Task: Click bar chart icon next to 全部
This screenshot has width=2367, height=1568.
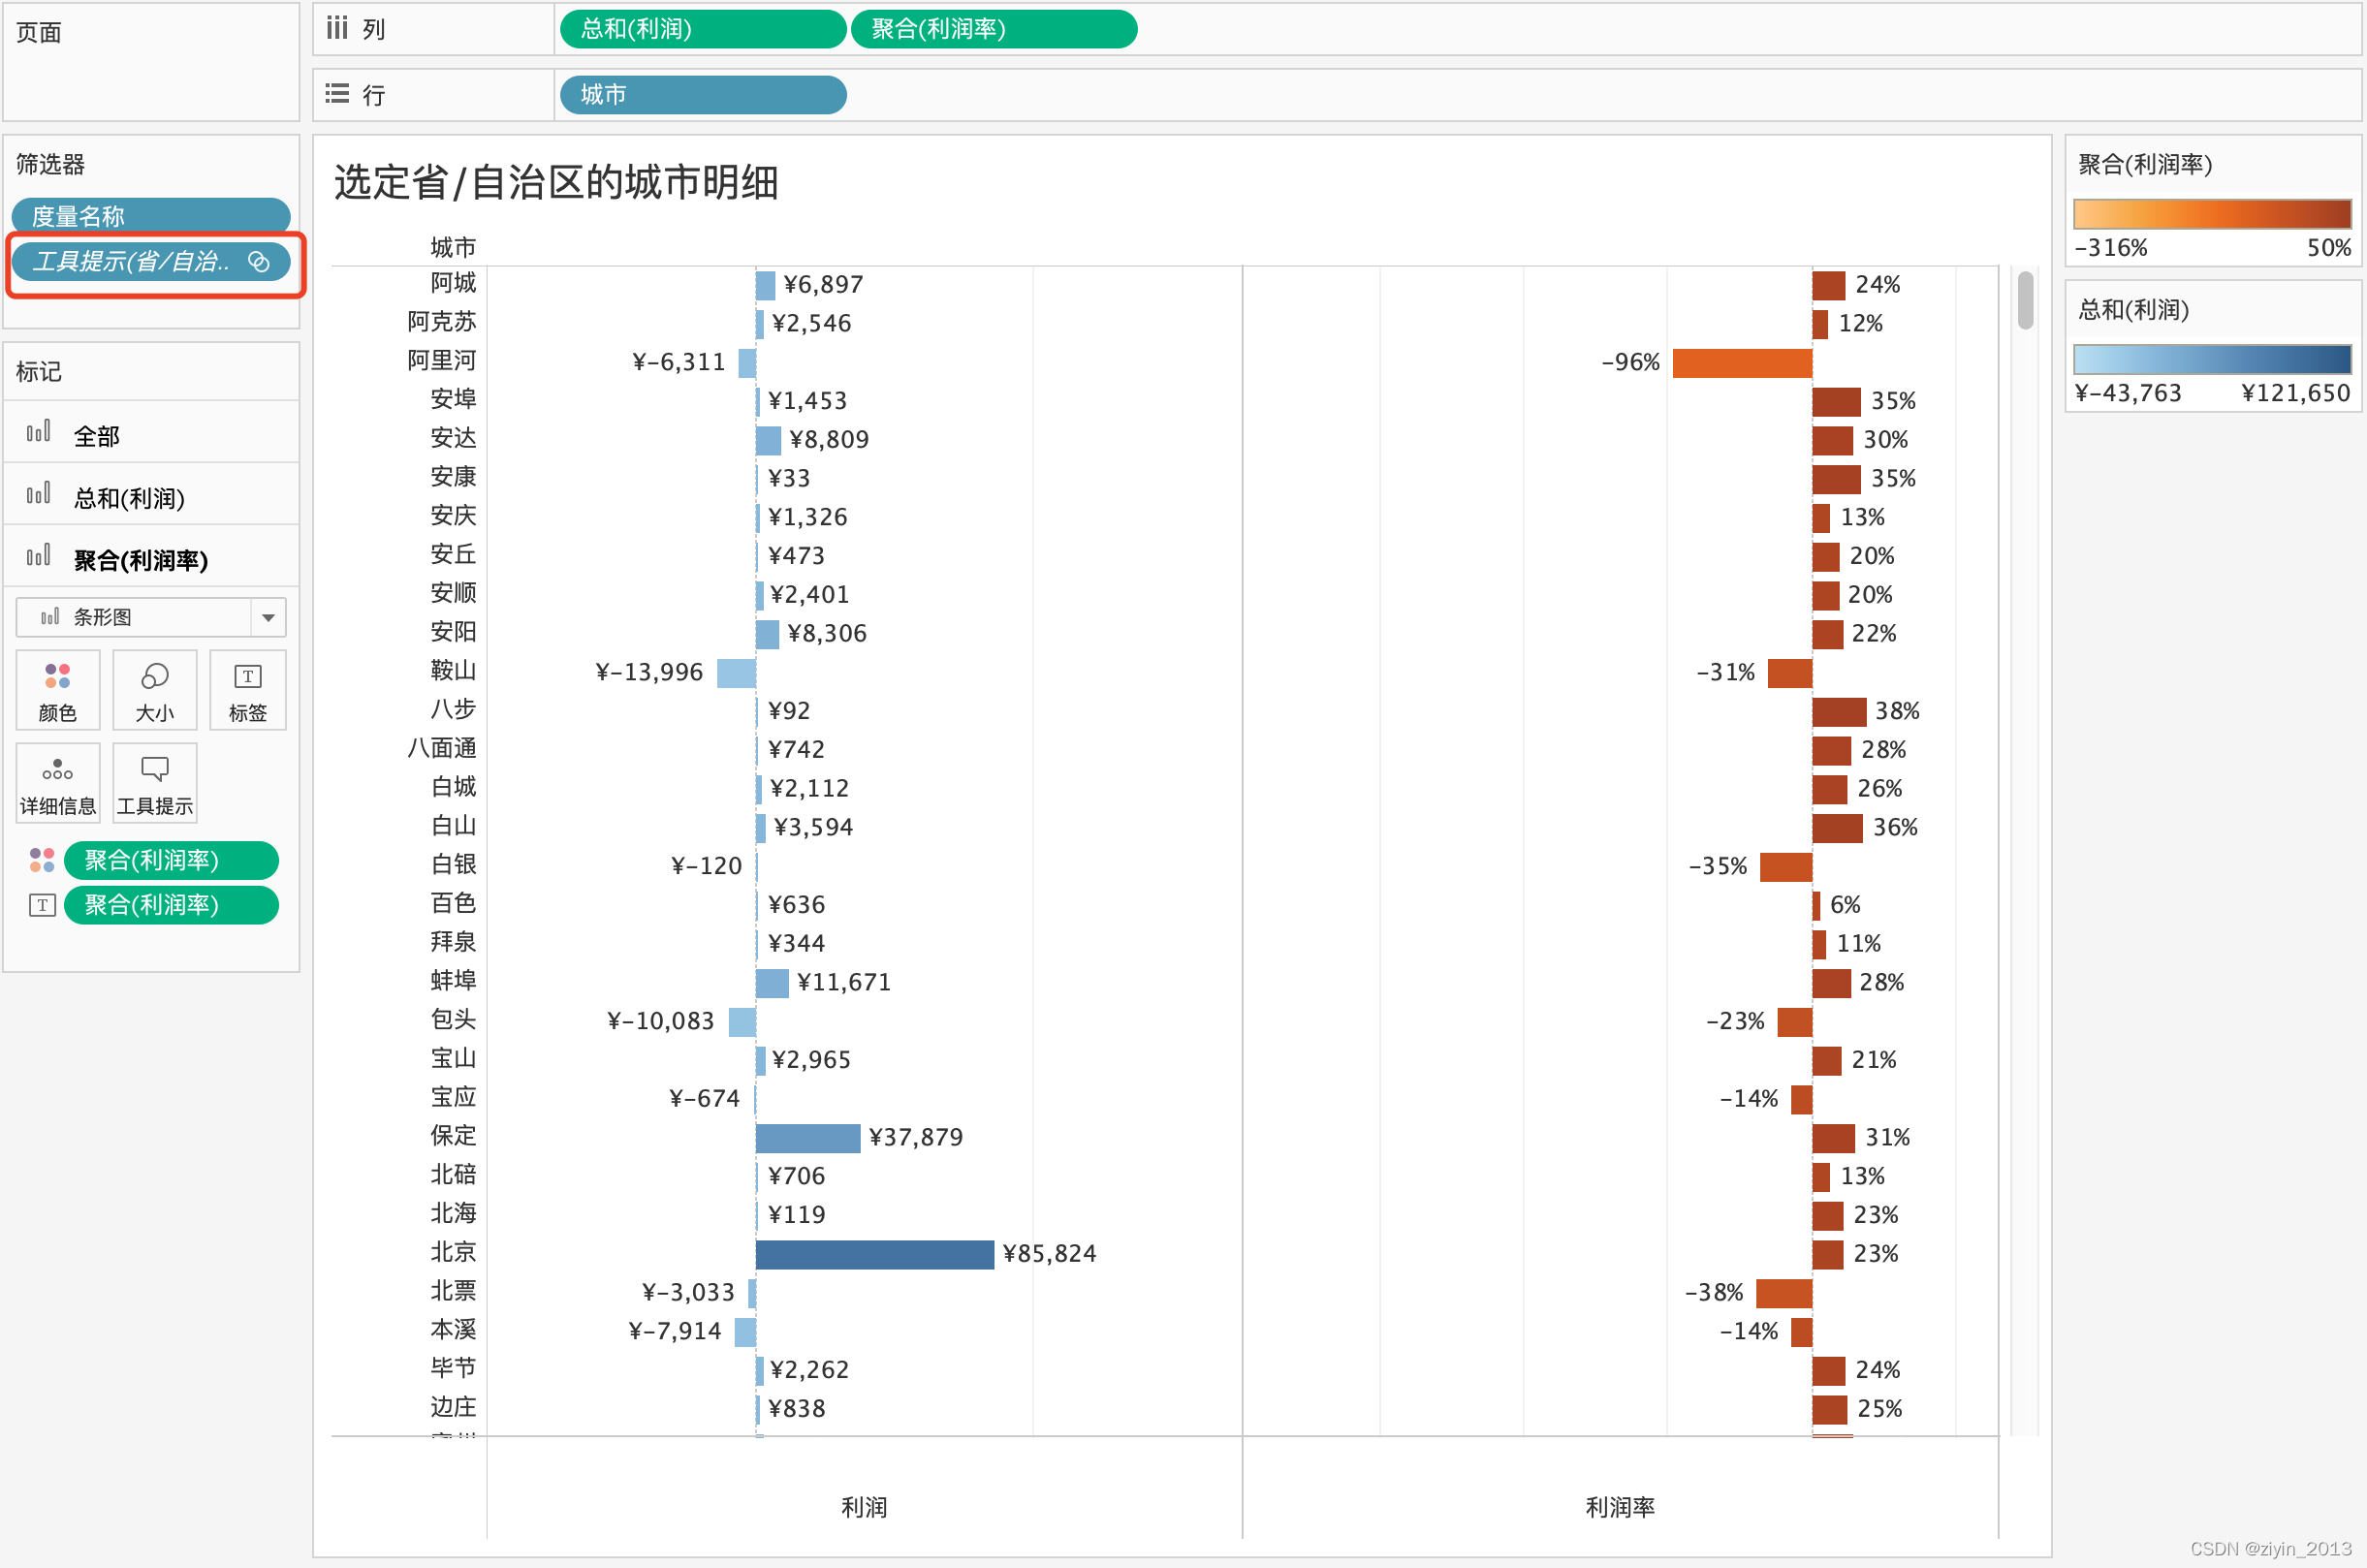Action: (x=38, y=432)
